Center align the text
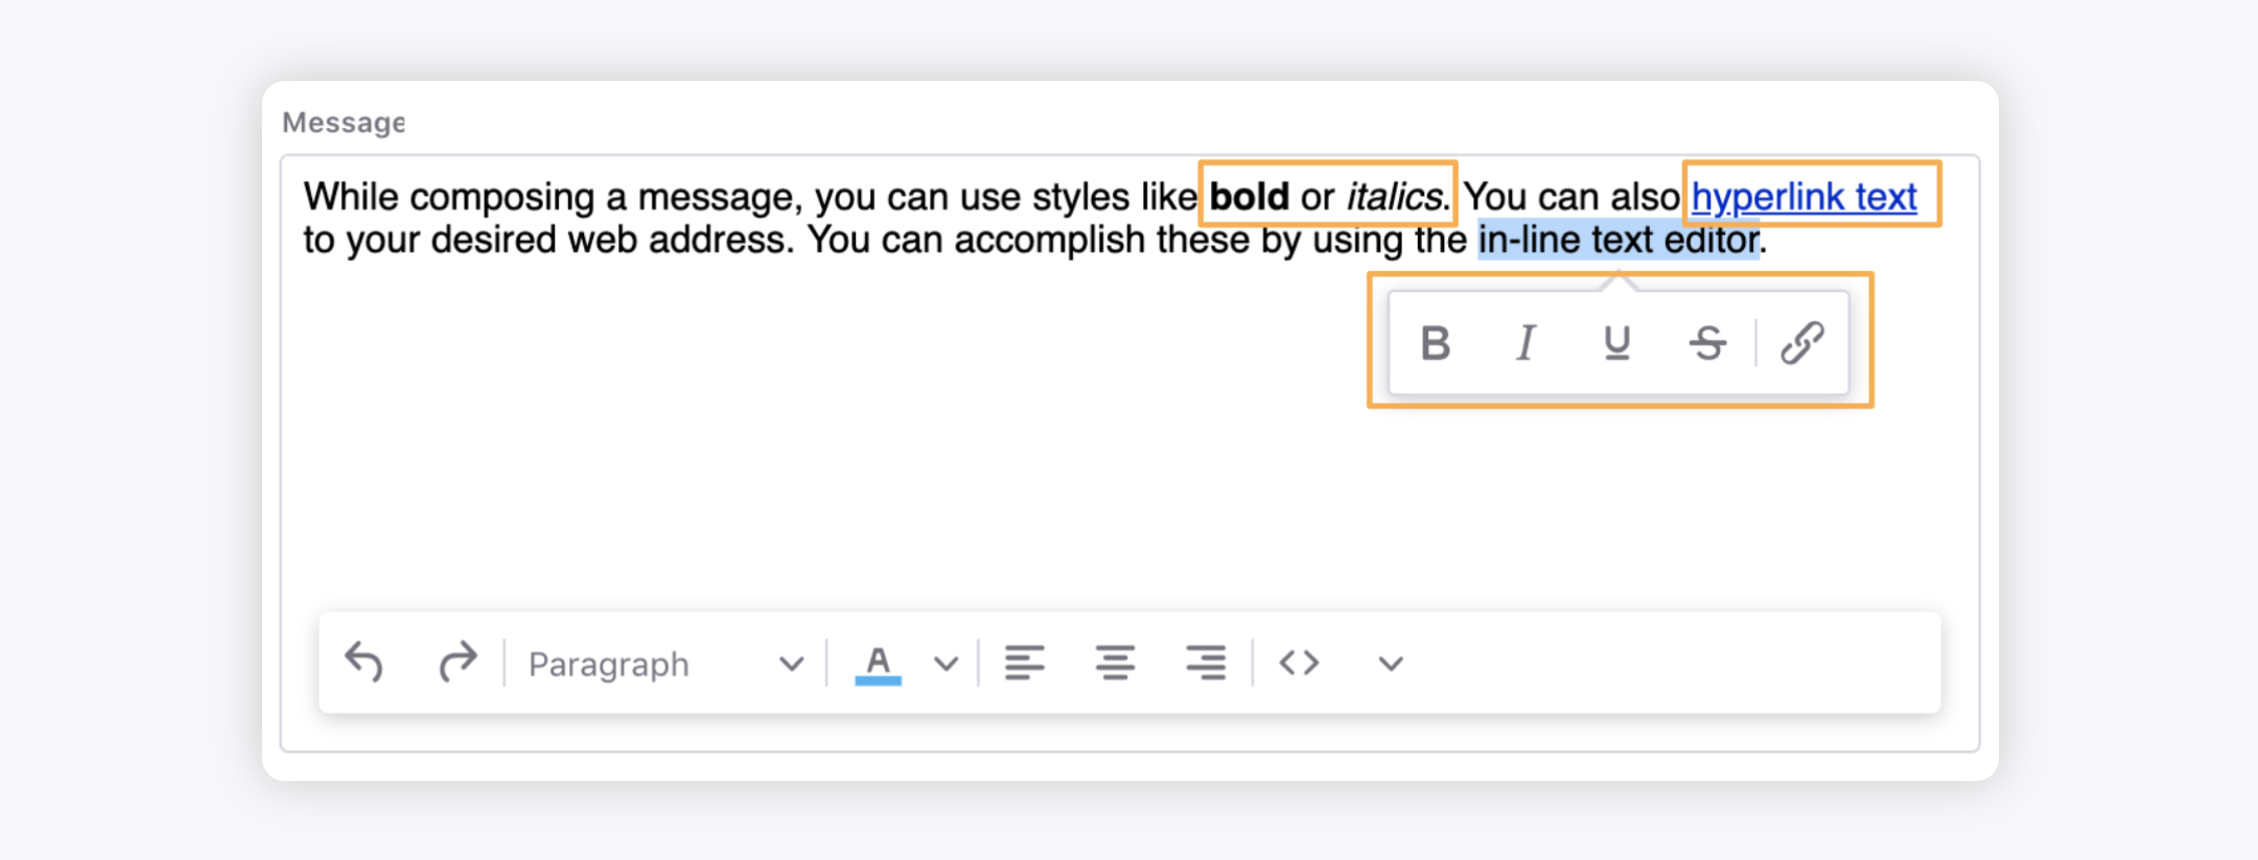 coord(1115,663)
